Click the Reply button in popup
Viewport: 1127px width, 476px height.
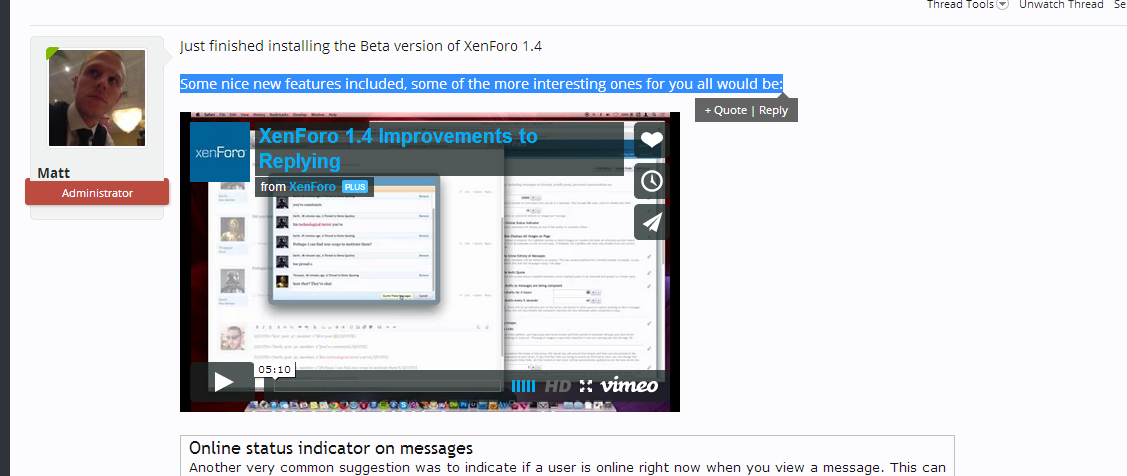point(773,110)
